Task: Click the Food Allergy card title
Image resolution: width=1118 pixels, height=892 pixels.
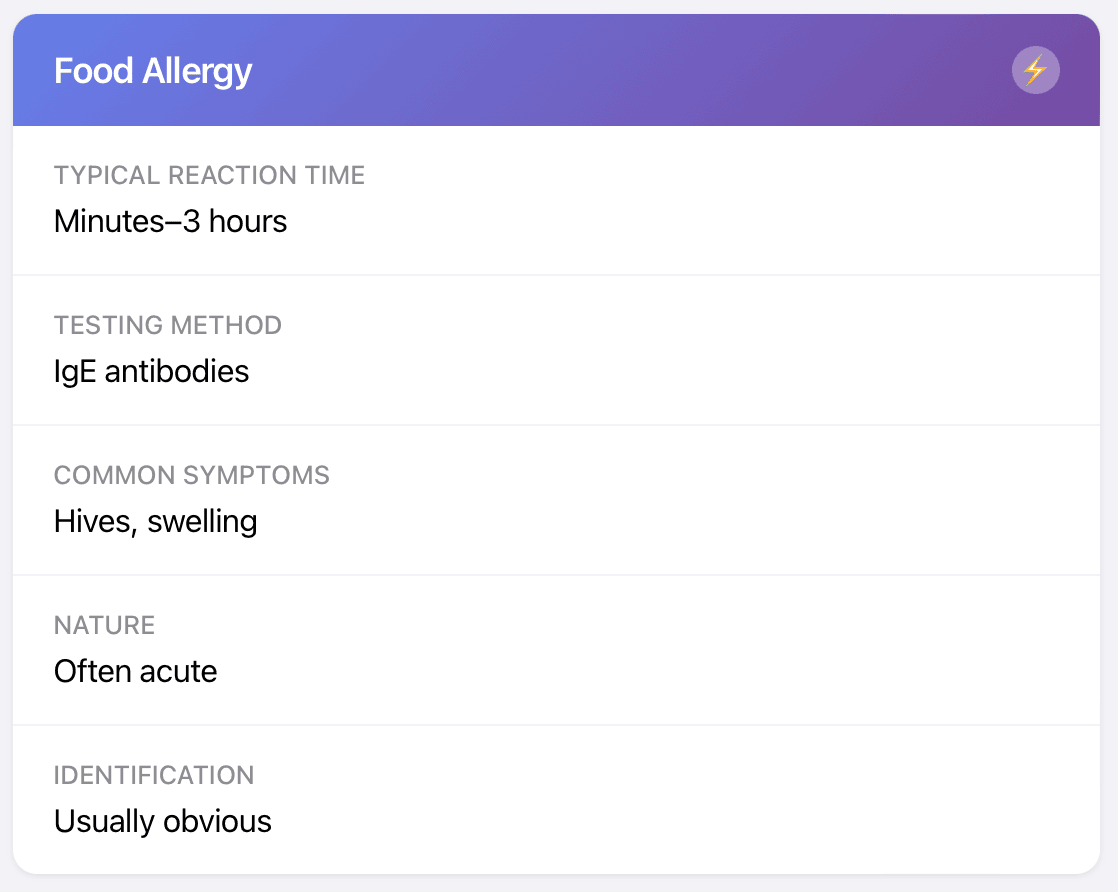Action: [x=153, y=71]
